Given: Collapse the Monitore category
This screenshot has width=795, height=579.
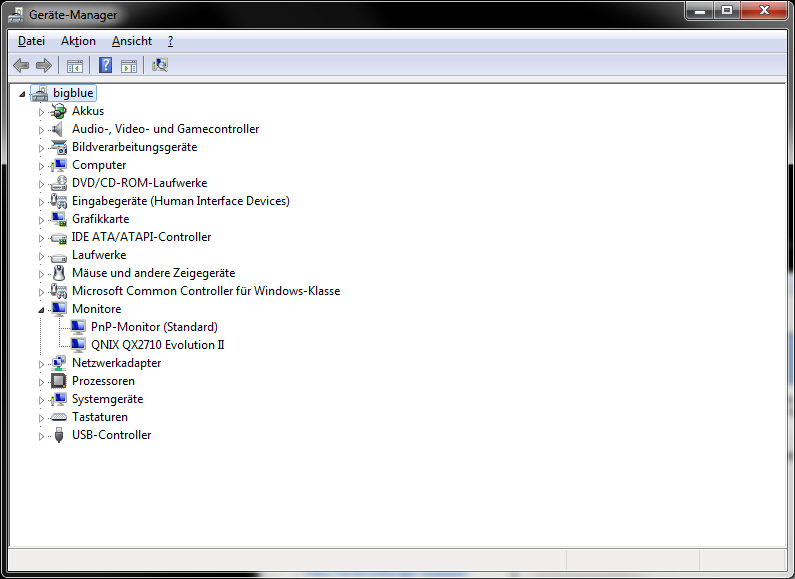Looking at the screenshot, I should [x=41, y=310].
